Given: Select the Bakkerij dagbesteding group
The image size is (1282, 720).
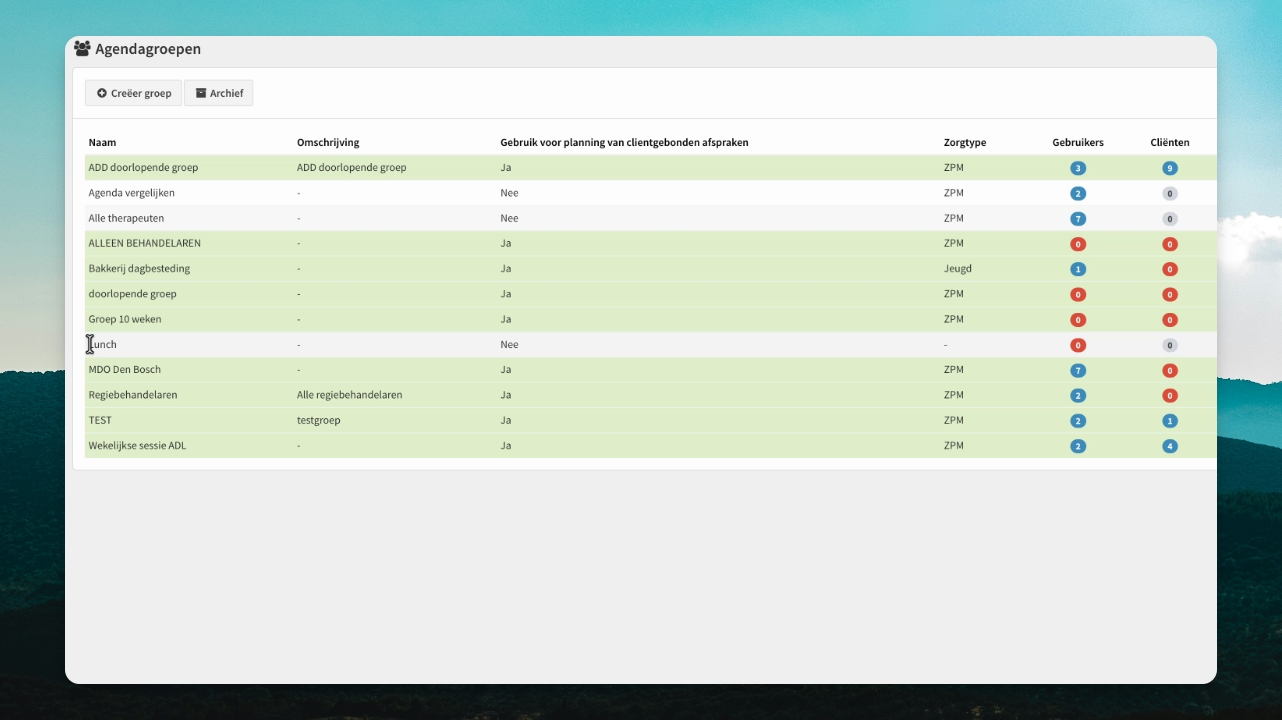Looking at the screenshot, I should point(139,269).
